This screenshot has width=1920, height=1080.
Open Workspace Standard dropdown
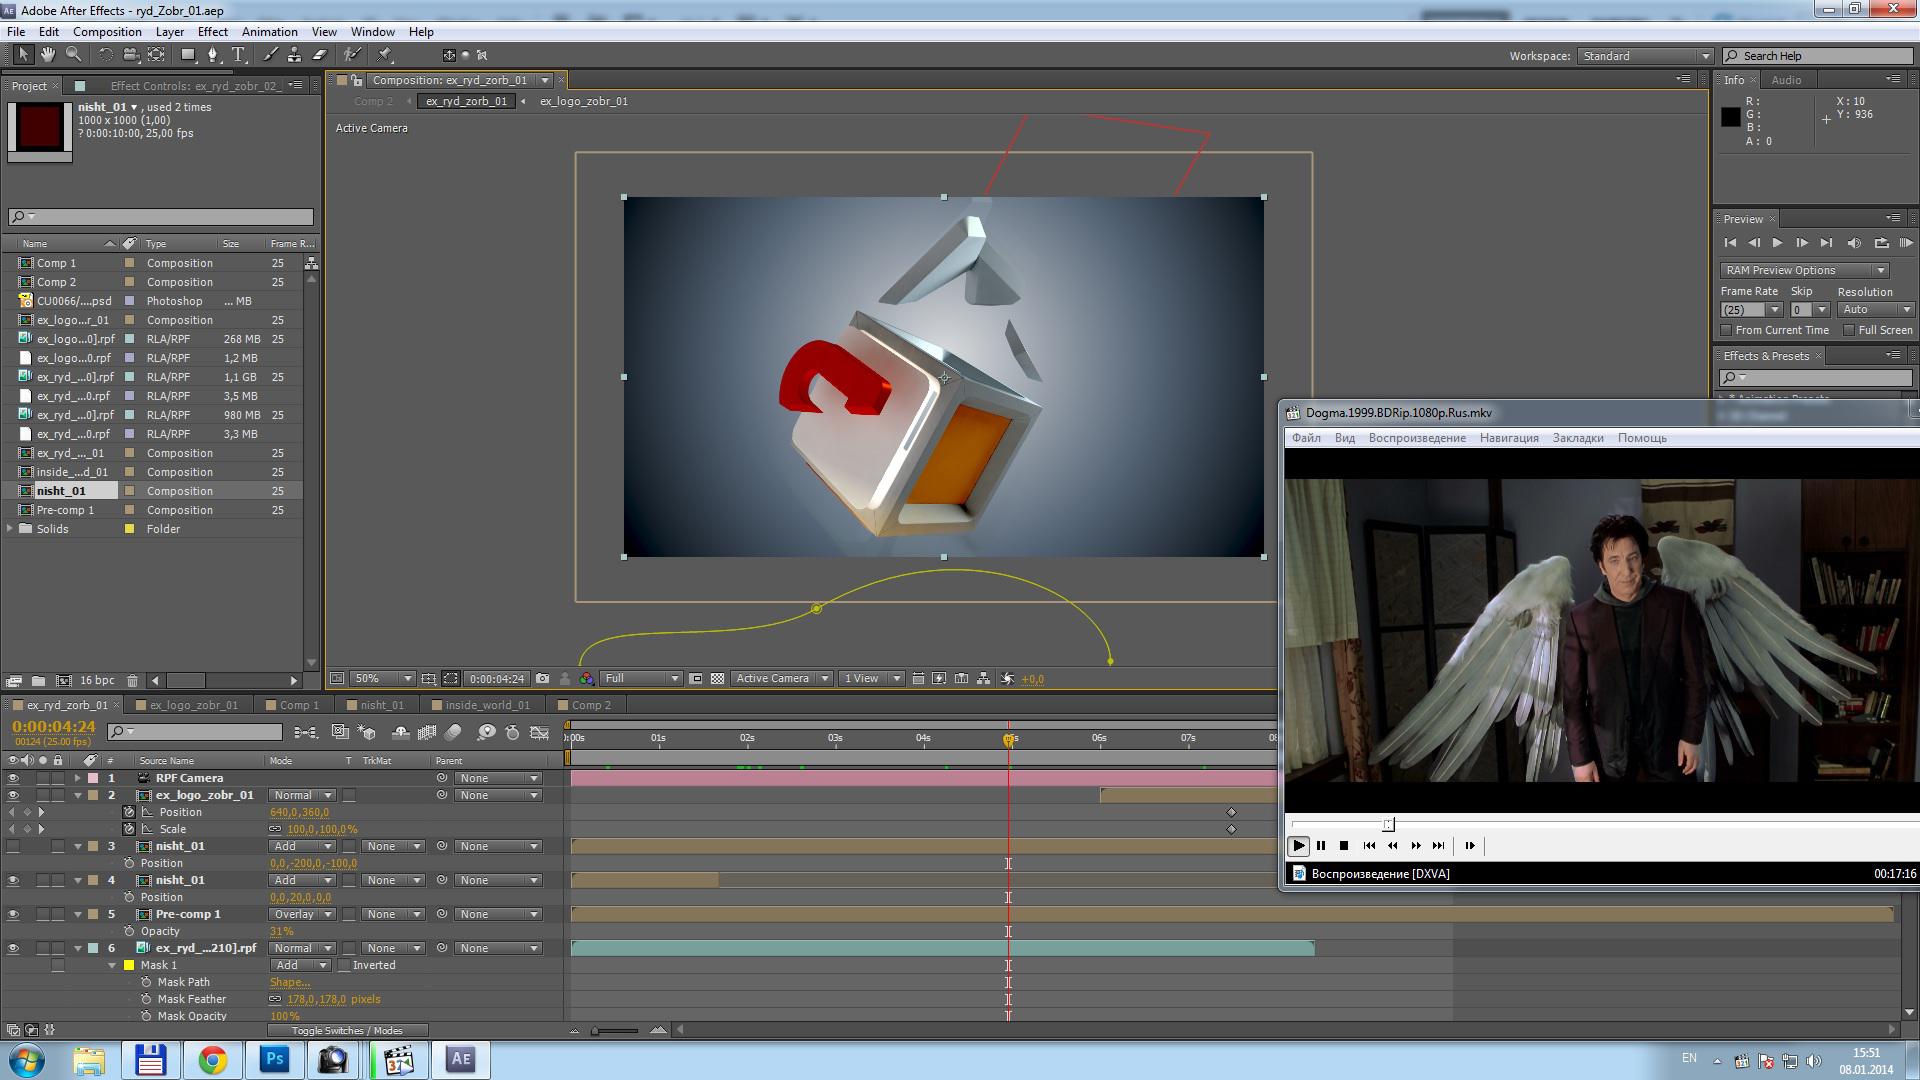click(x=1645, y=56)
